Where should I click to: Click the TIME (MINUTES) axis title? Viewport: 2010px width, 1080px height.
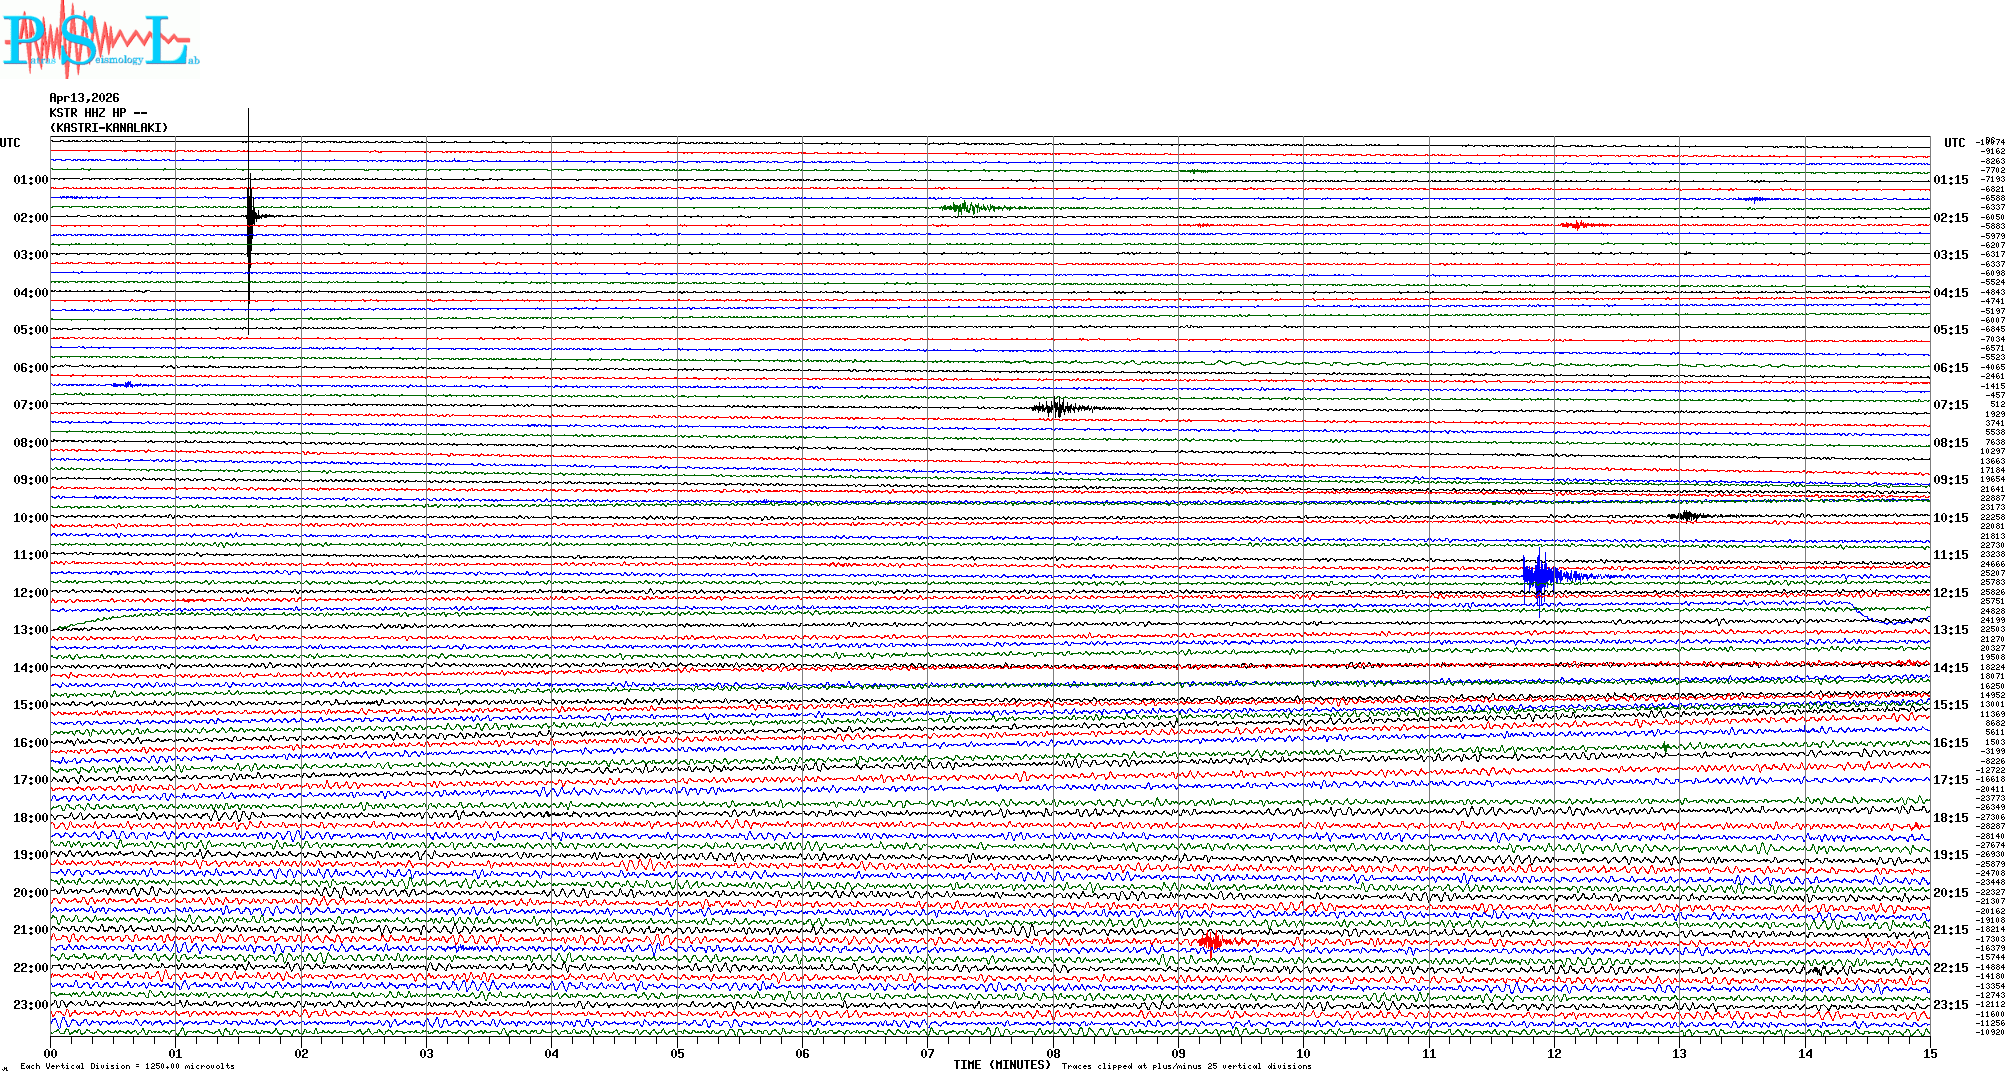(1002, 1065)
